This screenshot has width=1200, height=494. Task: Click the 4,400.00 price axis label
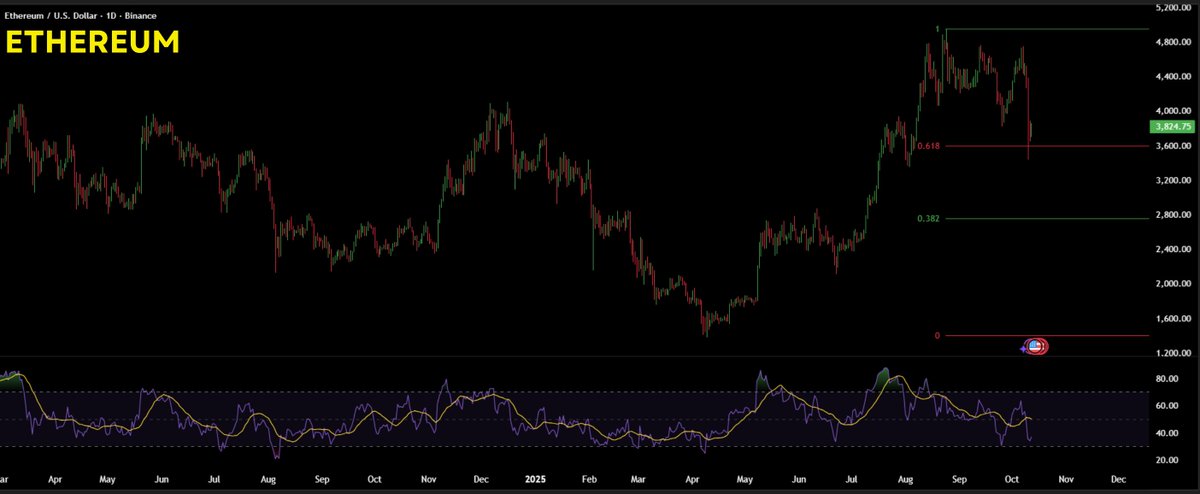pos(1172,77)
